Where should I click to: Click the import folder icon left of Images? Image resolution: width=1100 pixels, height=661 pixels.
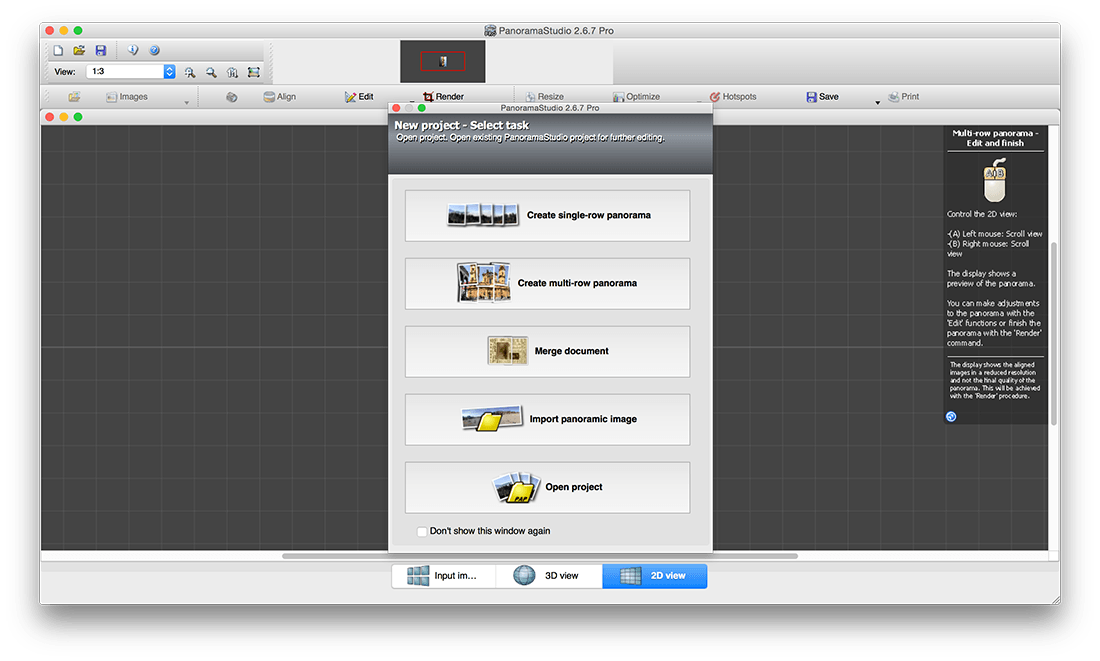pyautogui.click(x=74, y=97)
